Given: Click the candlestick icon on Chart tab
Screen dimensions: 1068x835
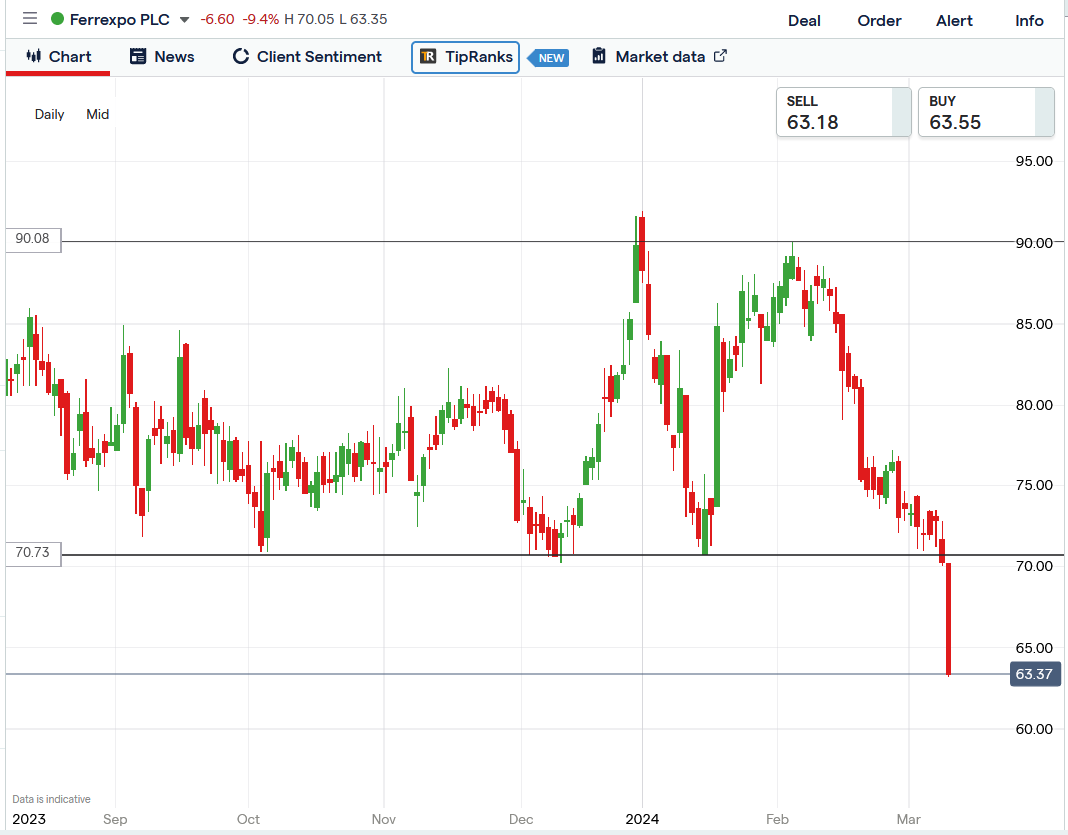Looking at the screenshot, I should coord(33,56).
